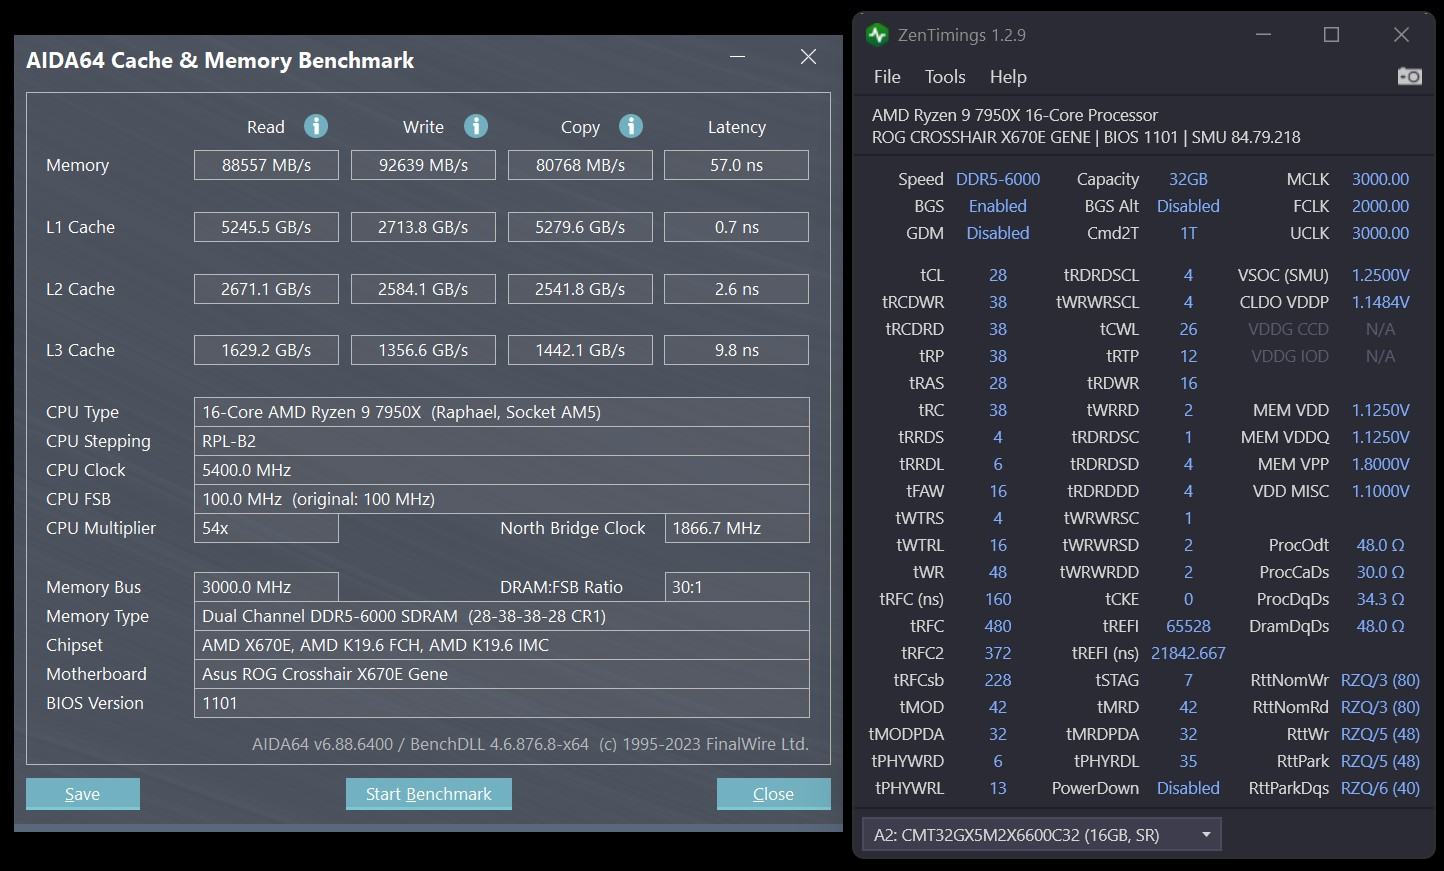Click CPU Clock field 5400.0 MHz
Image resolution: width=1444 pixels, height=871 pixels.
[x=501, y=470]
